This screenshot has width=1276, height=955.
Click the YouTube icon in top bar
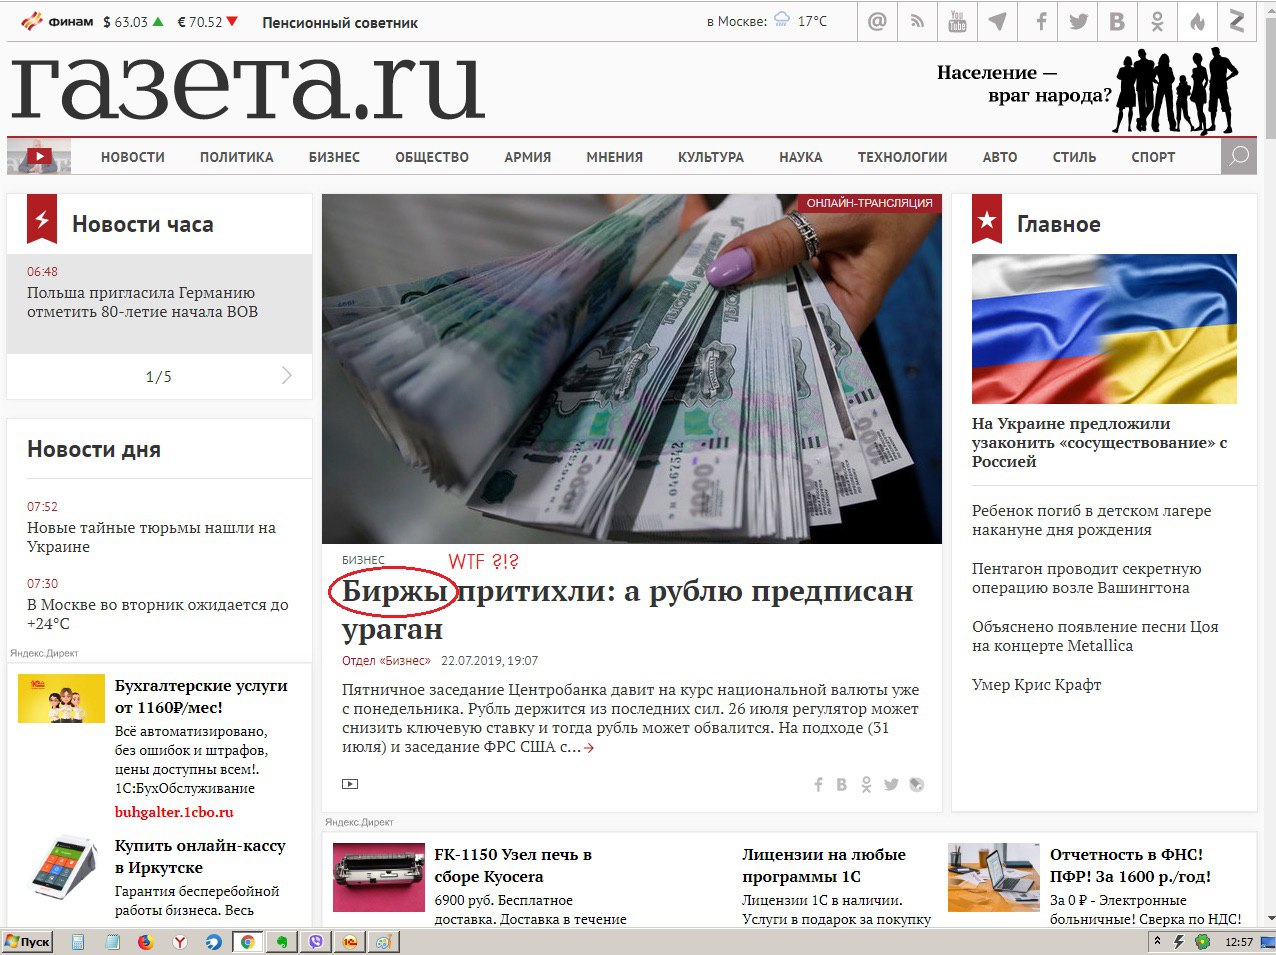pyautogui.click(x=957, y=21)
